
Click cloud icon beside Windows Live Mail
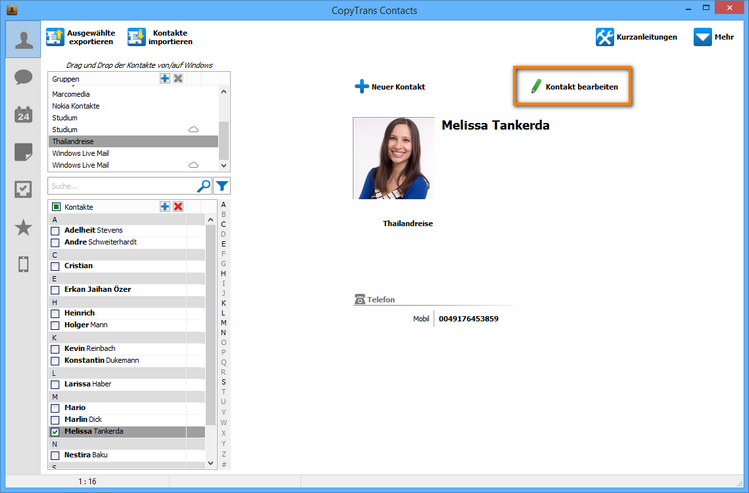(x=193, y=165)
